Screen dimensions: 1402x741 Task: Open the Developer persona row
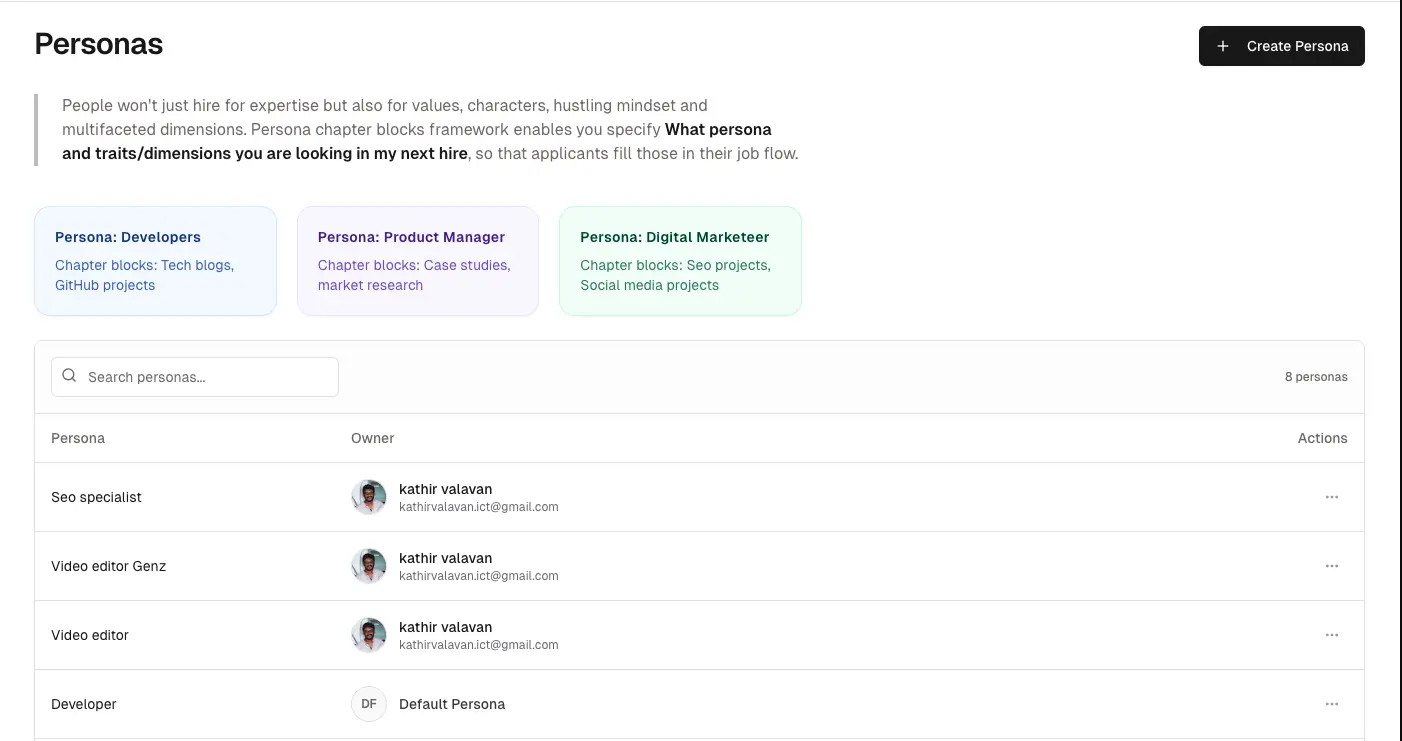pos(84,704)
